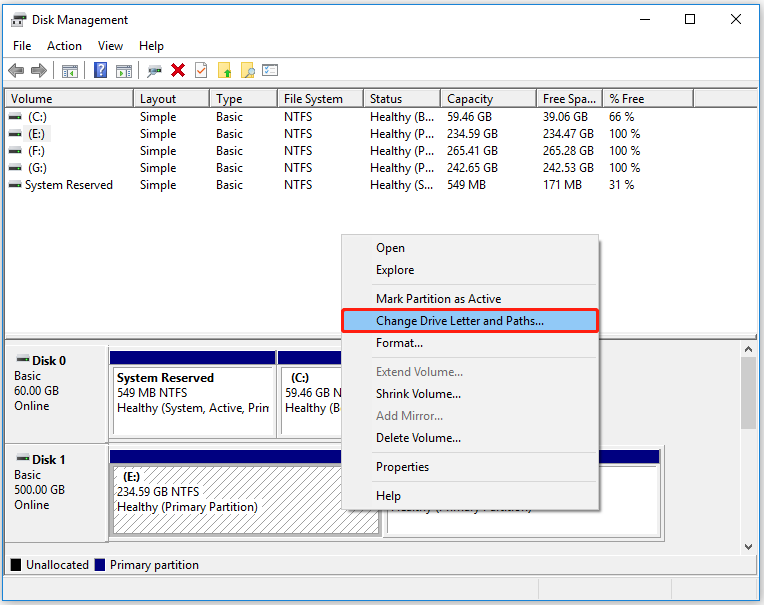
Task: Click the Disk 0 drive icon
Action: tap(23, 359)
